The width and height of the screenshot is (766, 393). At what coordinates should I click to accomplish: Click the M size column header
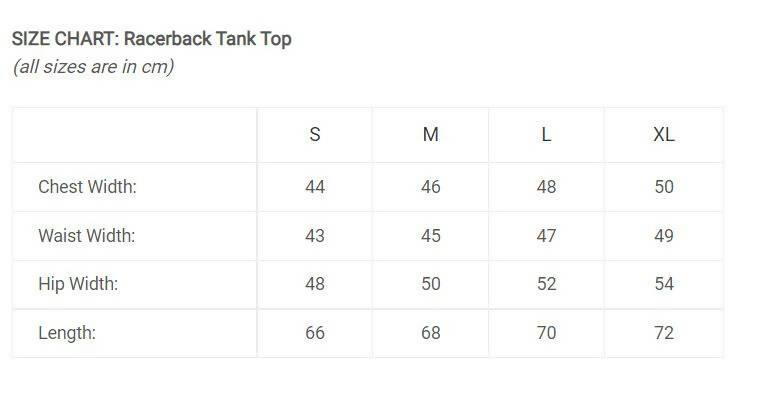(430, 134)
